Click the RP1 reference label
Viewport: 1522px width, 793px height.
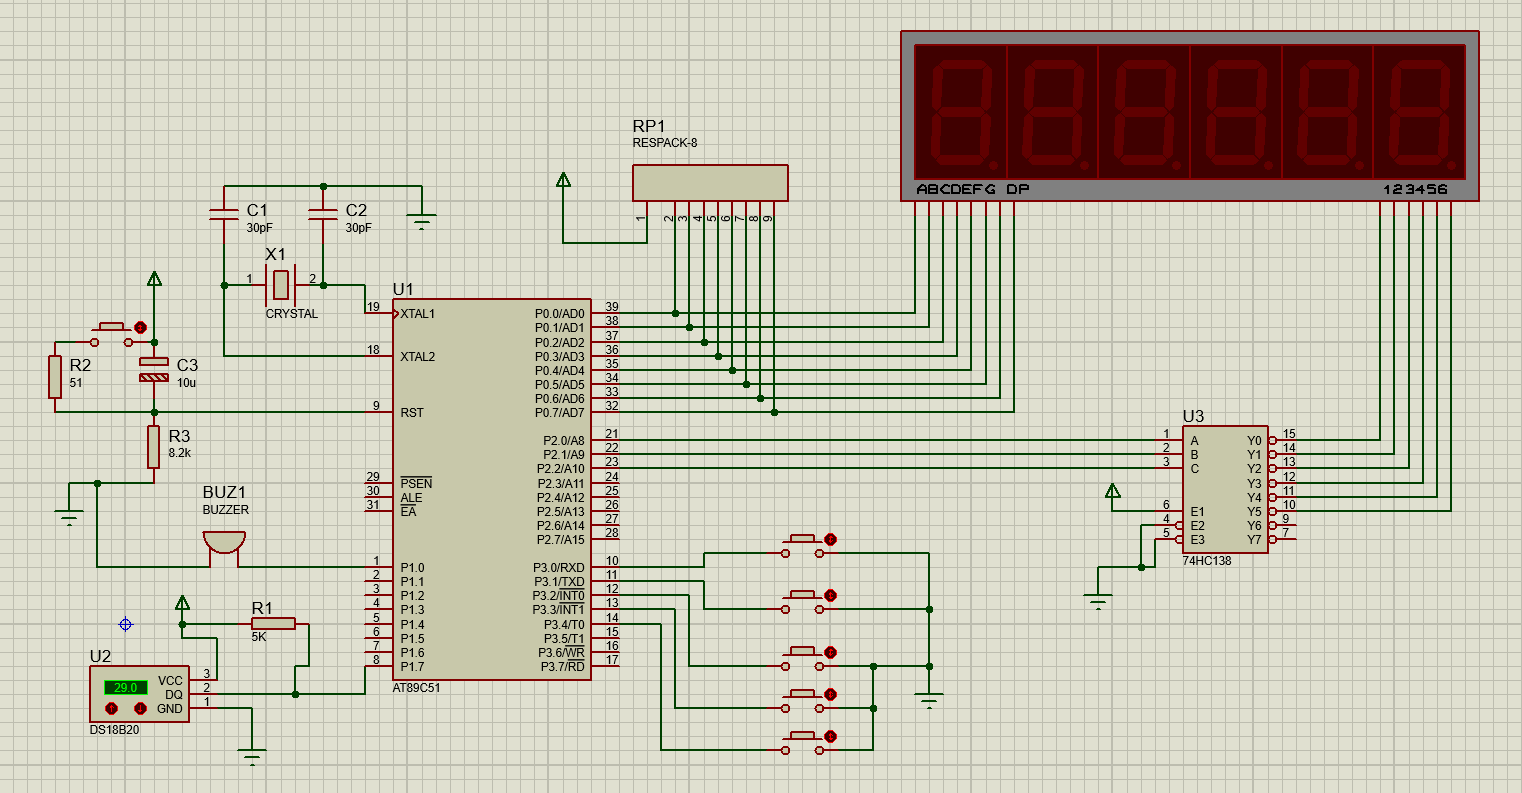pos(649,126)
